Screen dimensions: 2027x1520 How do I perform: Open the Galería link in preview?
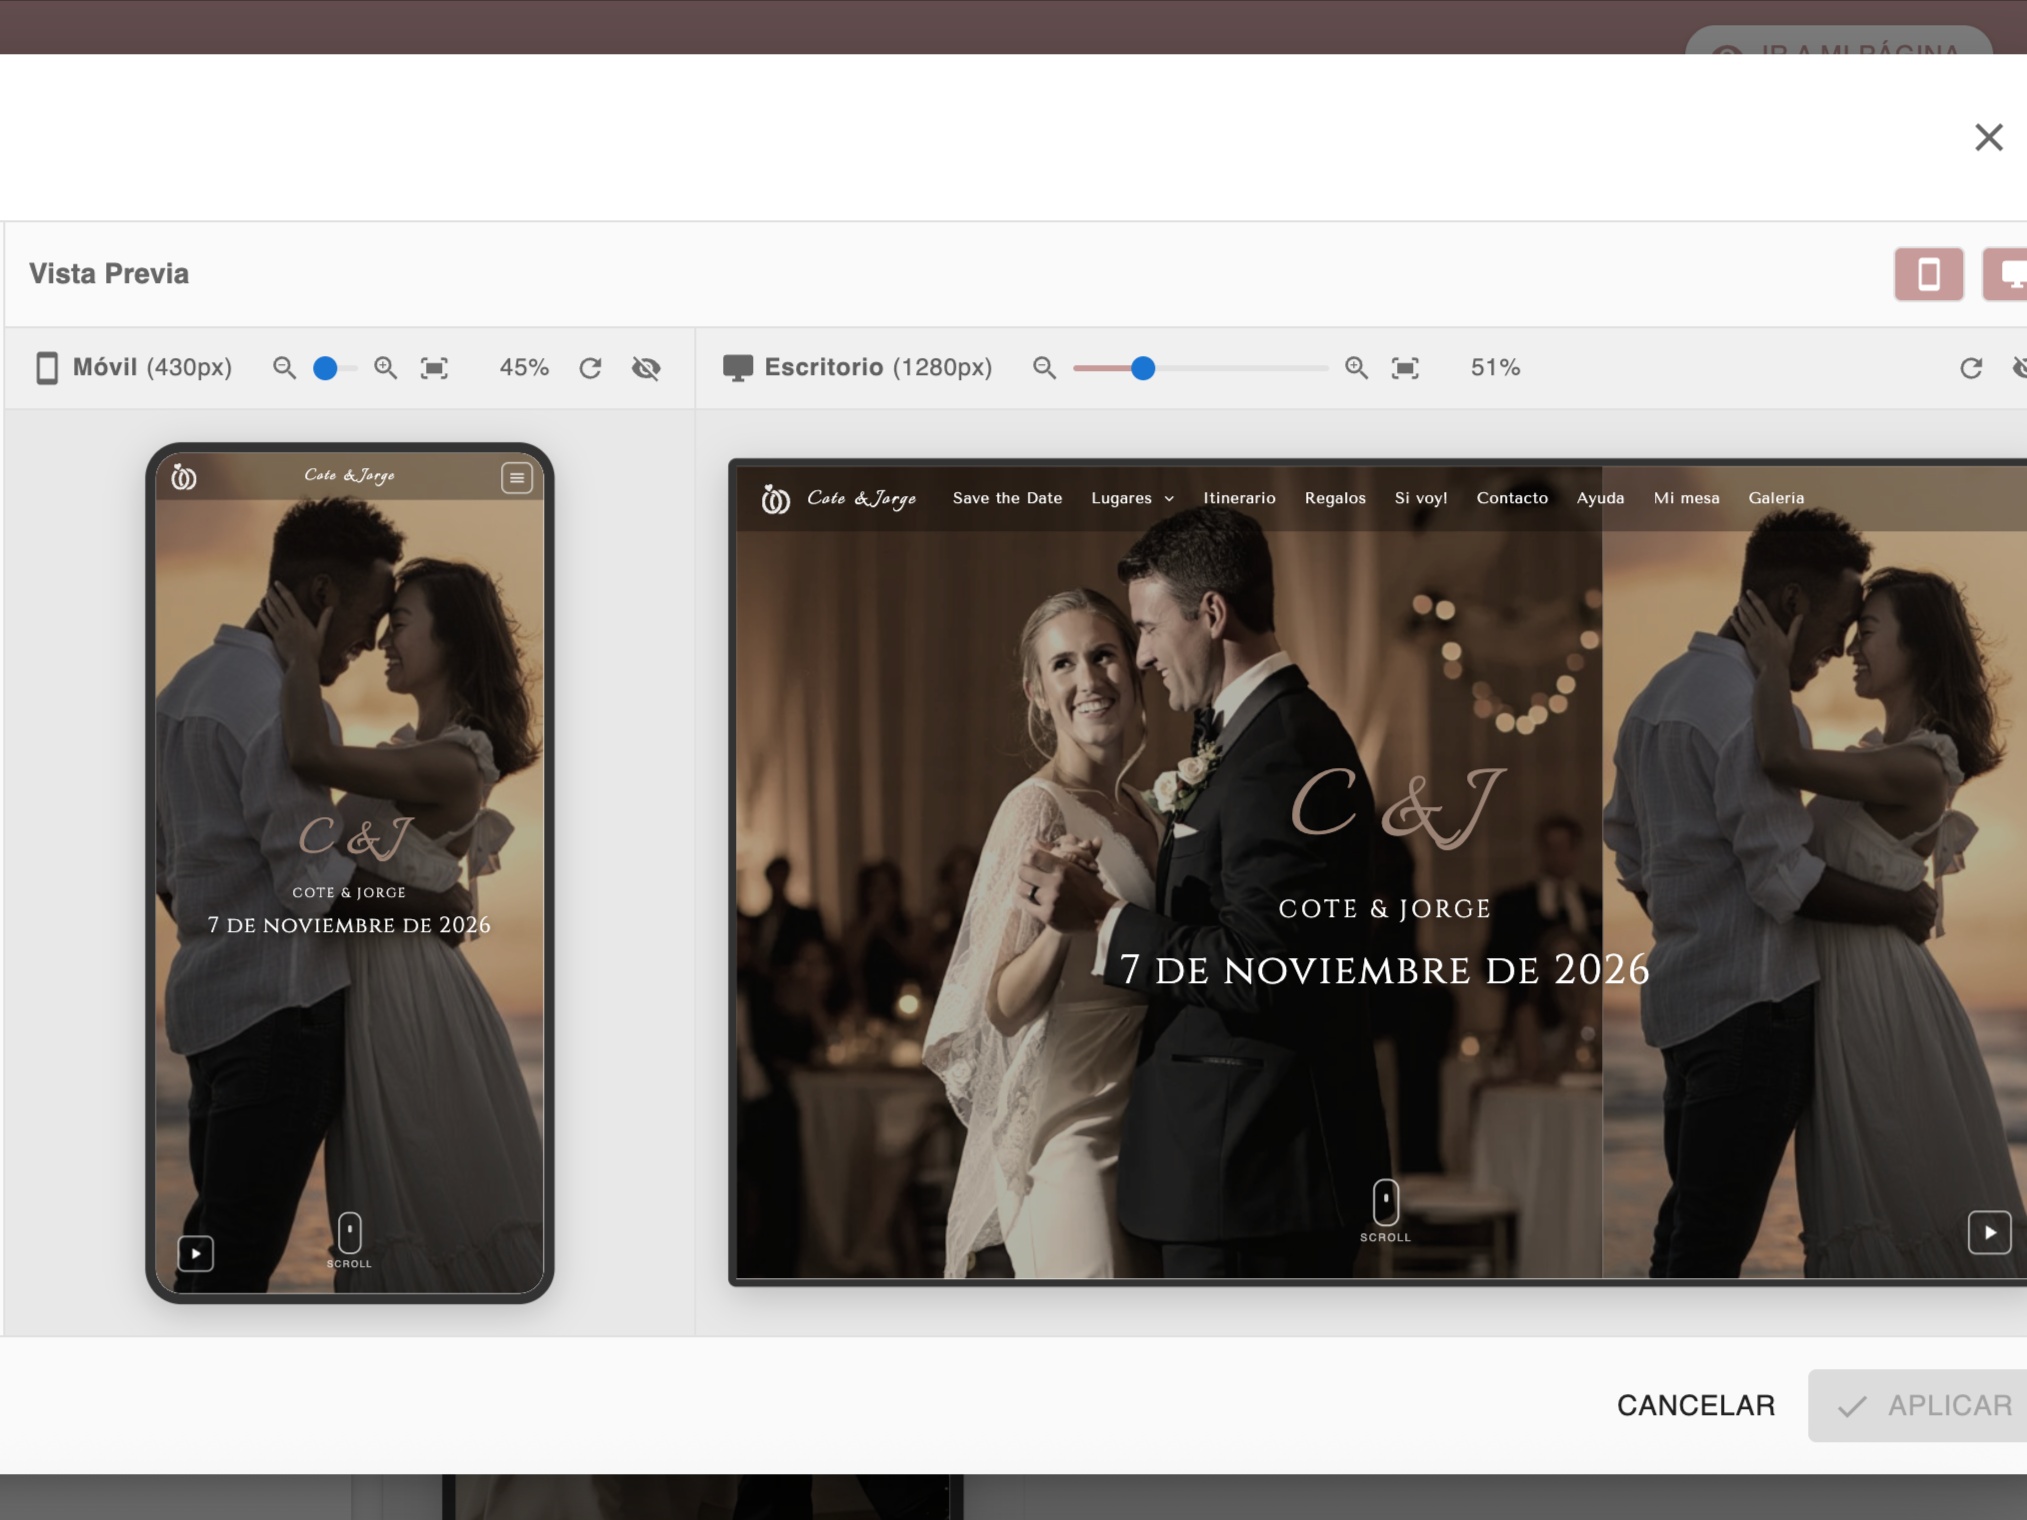1775,498
